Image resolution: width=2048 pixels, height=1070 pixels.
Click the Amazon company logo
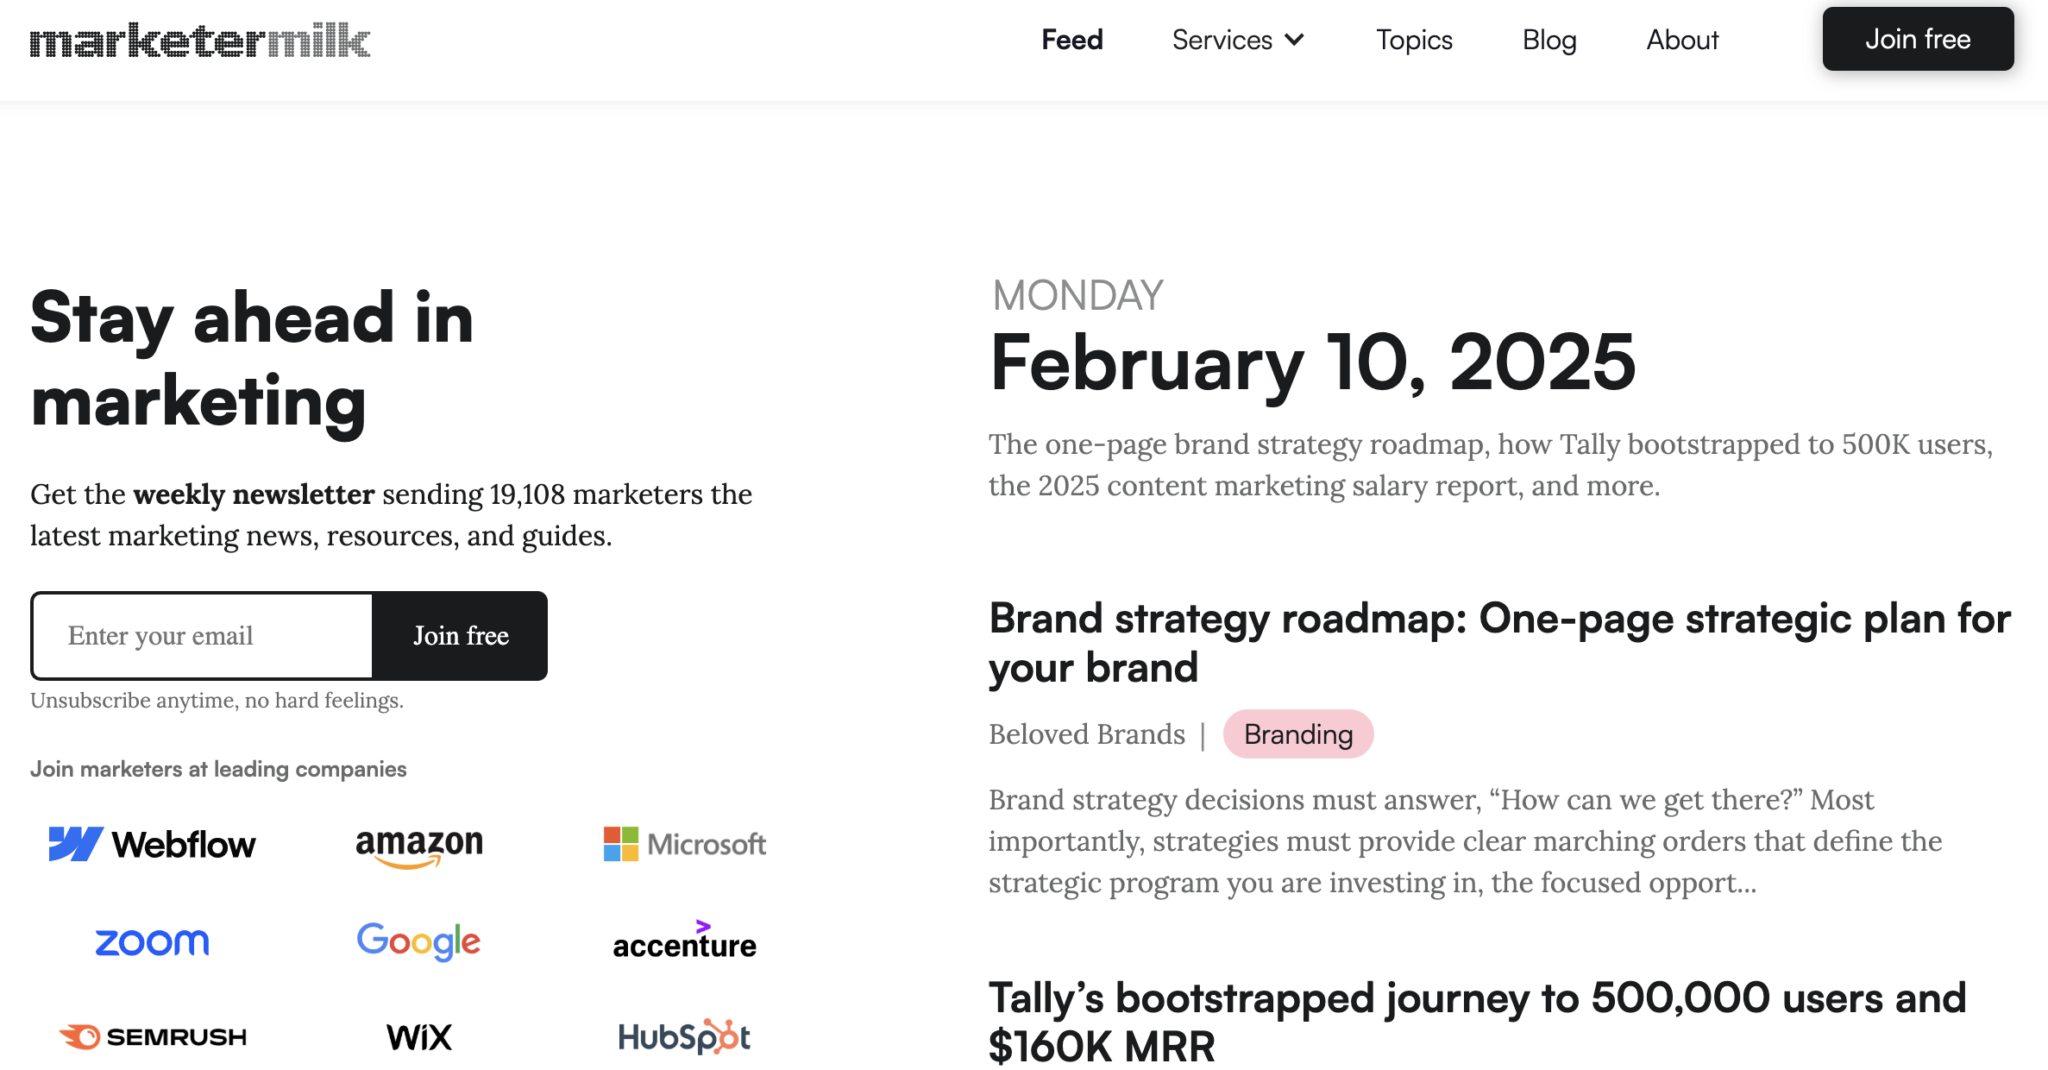pos(418,845)
